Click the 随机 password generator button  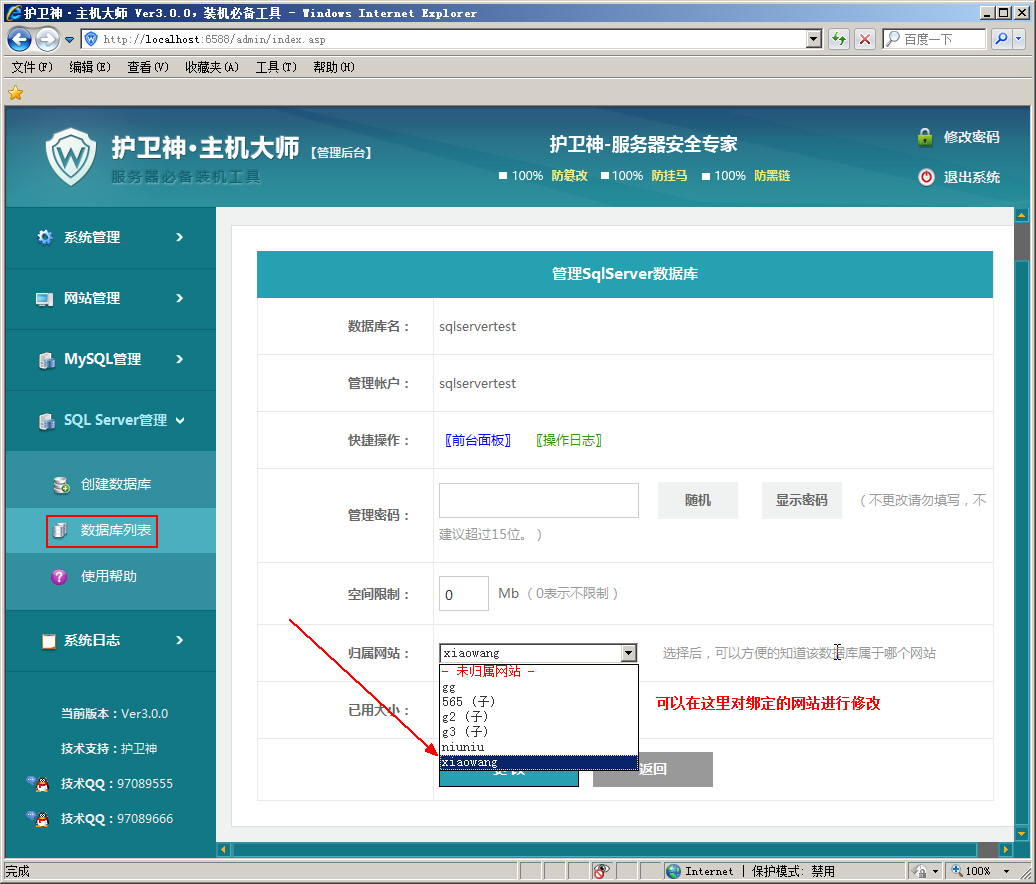[x=697, y=499]
